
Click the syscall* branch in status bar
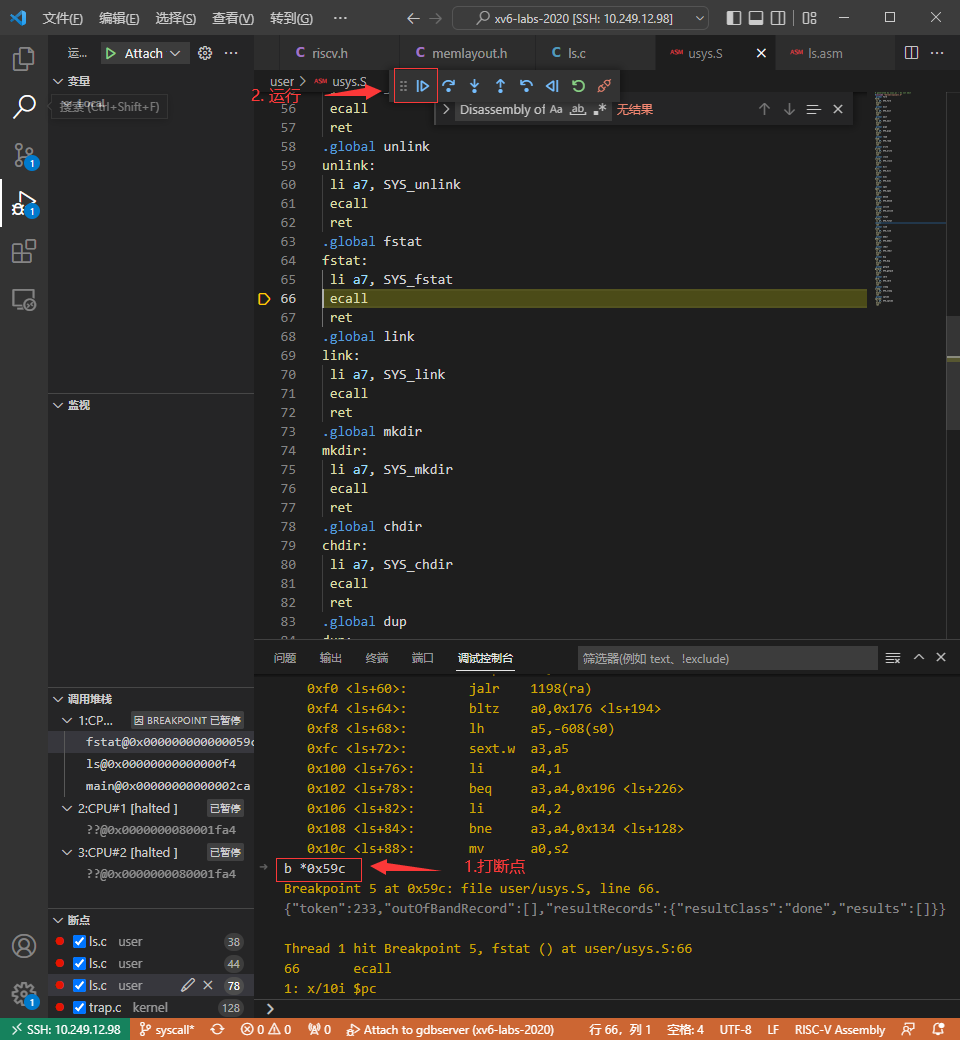pyautogui.click(x=168, y=1029)
